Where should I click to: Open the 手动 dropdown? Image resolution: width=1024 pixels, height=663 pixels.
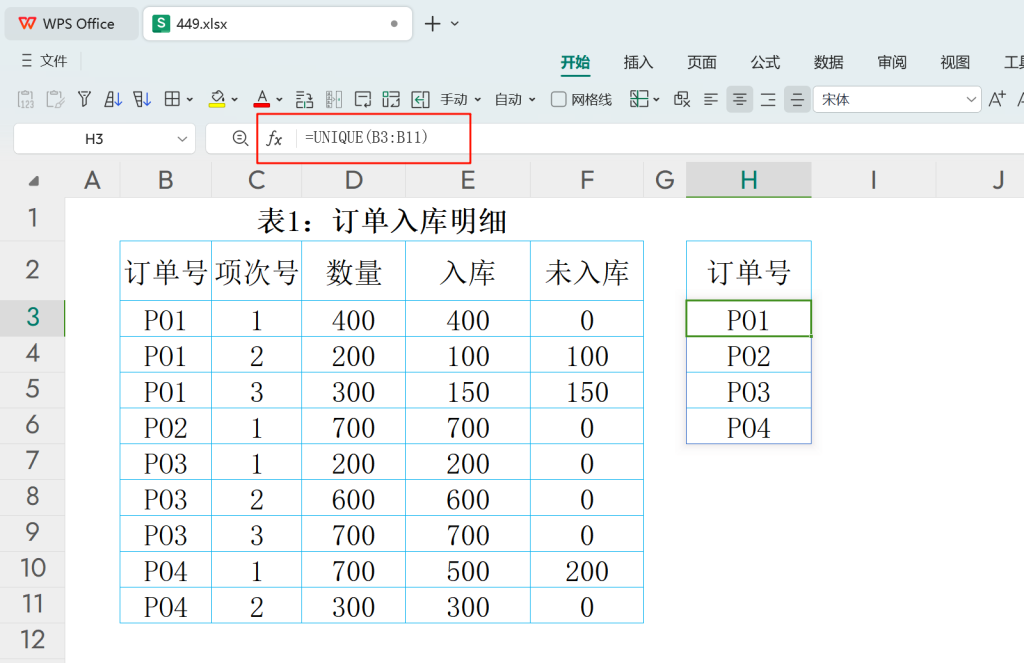coord(460,99)
